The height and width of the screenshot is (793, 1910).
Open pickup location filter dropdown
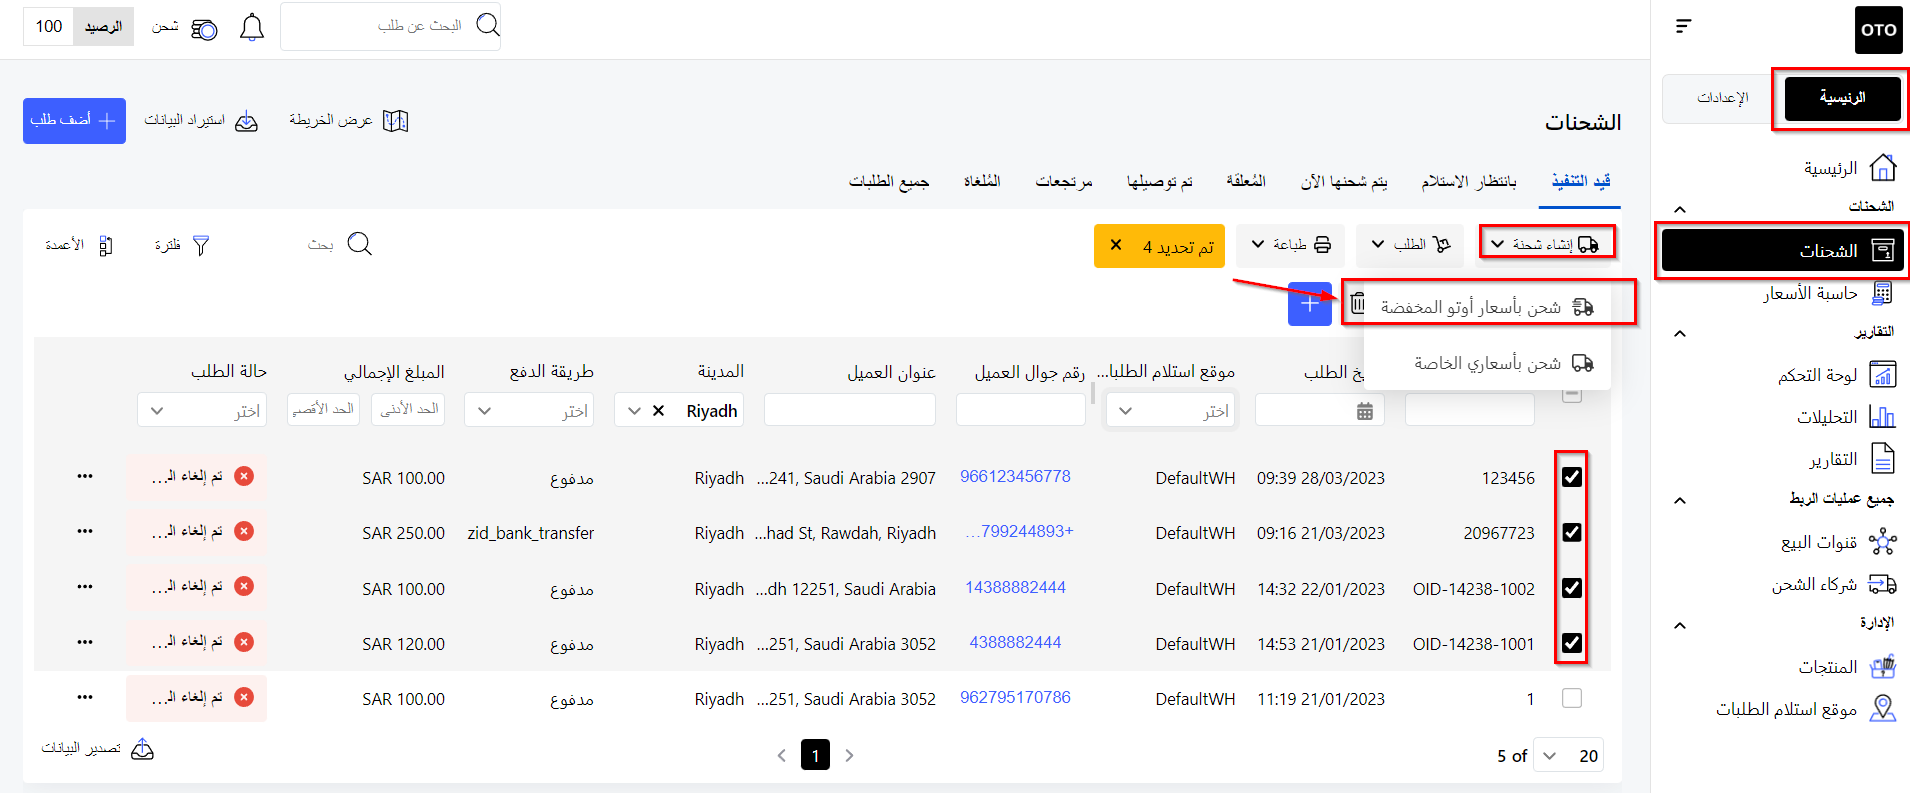[1170, 411]
